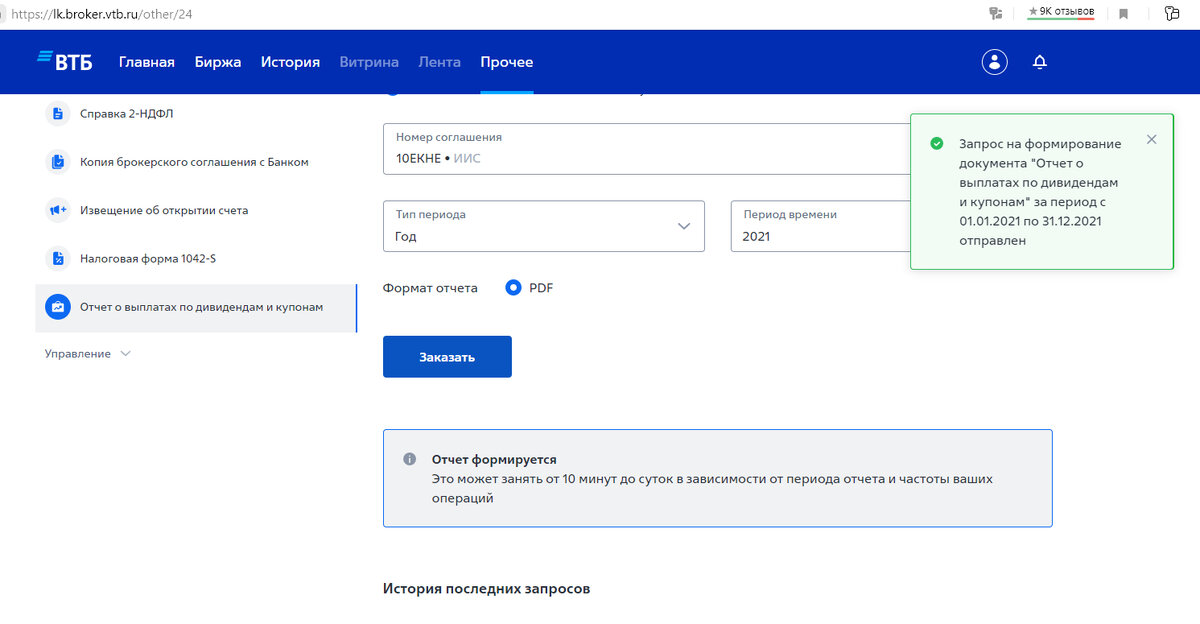Click the broker agreement copy icon

point(57,162)
